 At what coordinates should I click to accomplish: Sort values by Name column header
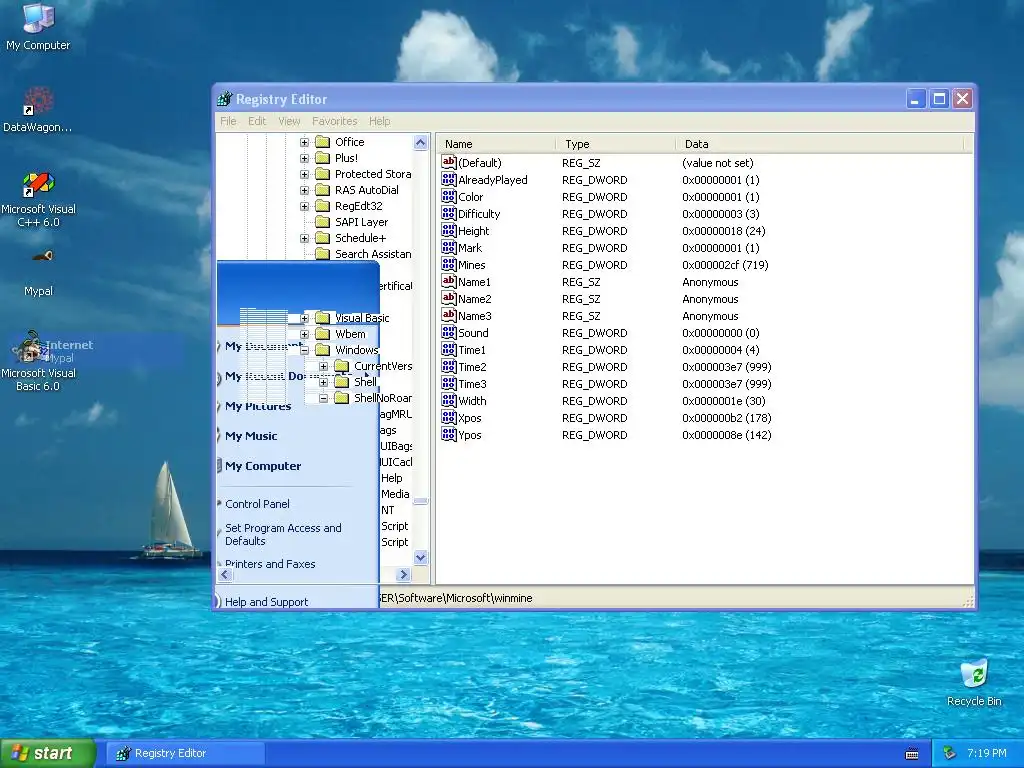click(x=497, y=144)
